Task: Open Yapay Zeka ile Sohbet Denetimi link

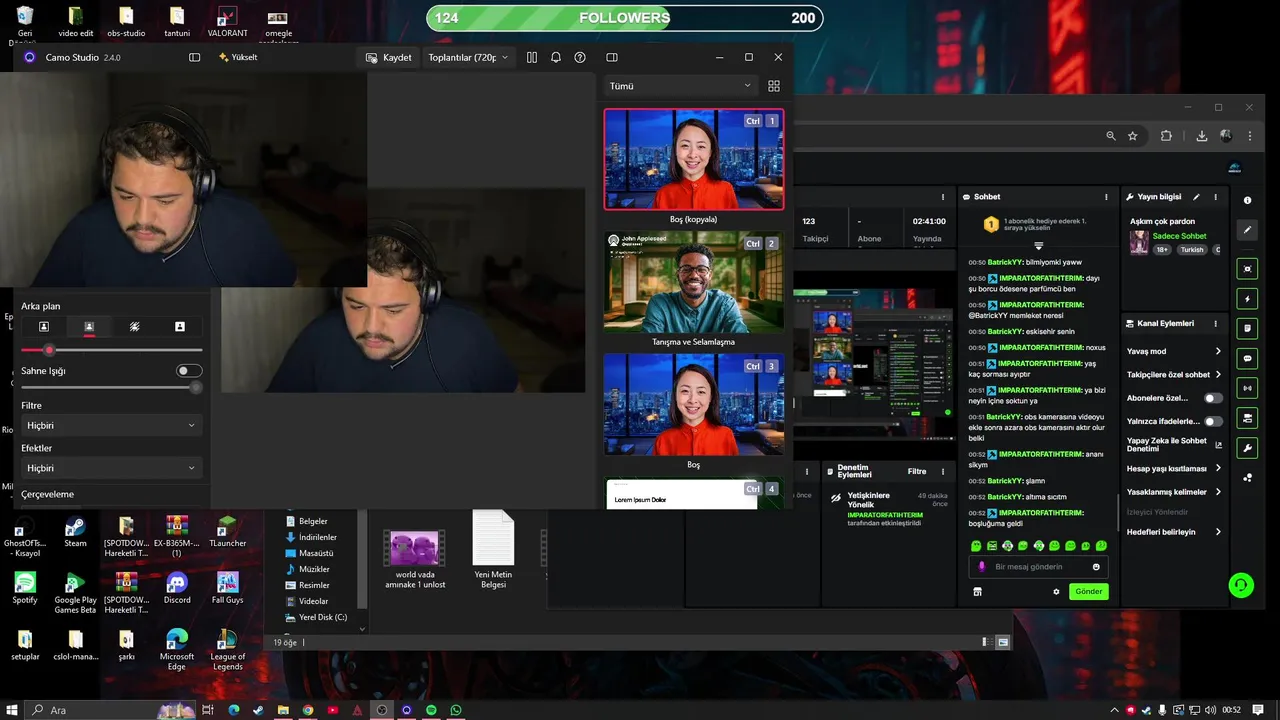Action: [x=1174, y=445]
